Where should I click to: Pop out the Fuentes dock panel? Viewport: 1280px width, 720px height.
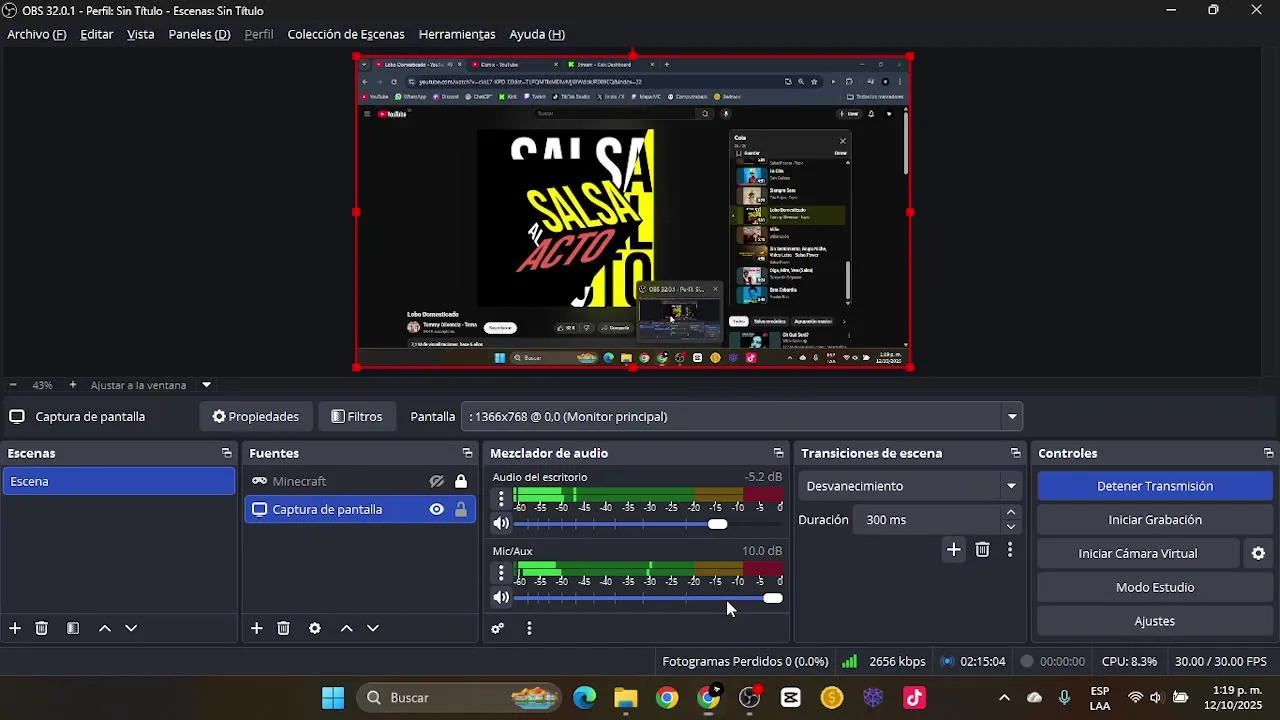tap(467, 453)
